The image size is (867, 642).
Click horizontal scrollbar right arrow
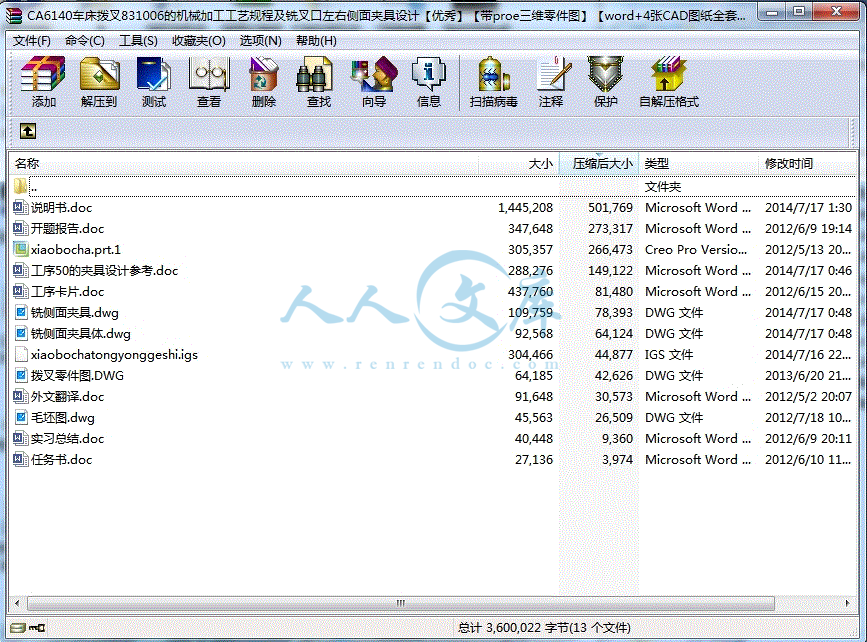848,603
